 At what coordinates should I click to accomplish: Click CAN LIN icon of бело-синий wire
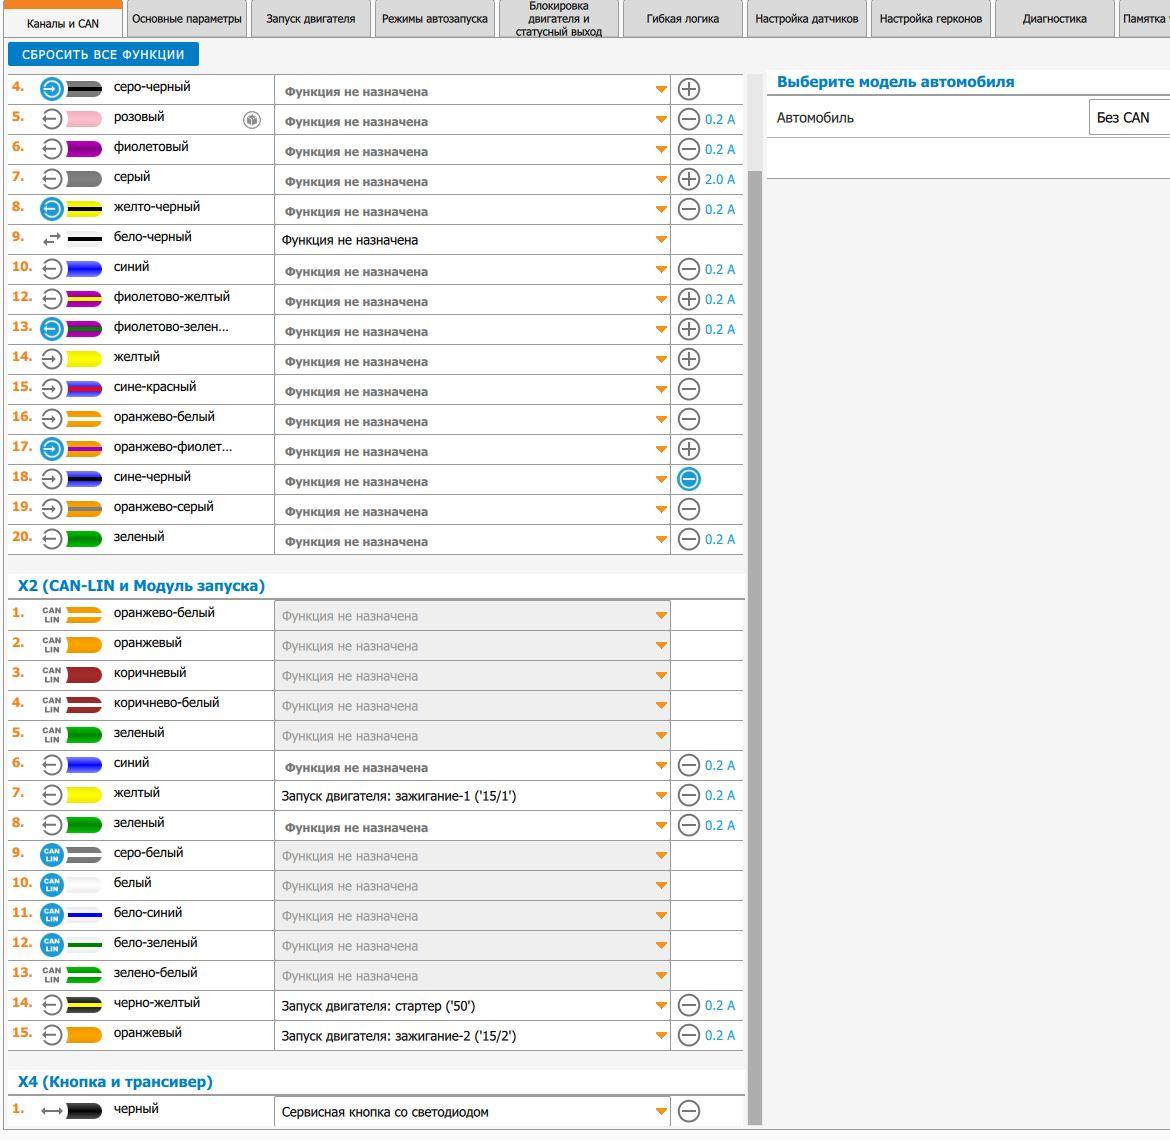click(x=51, y=915)
